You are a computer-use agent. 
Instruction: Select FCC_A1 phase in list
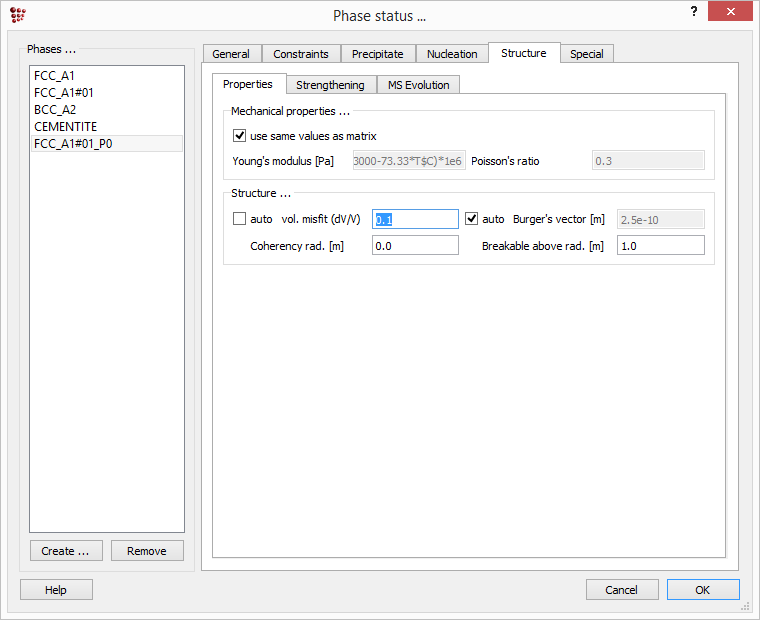point(55,76)
